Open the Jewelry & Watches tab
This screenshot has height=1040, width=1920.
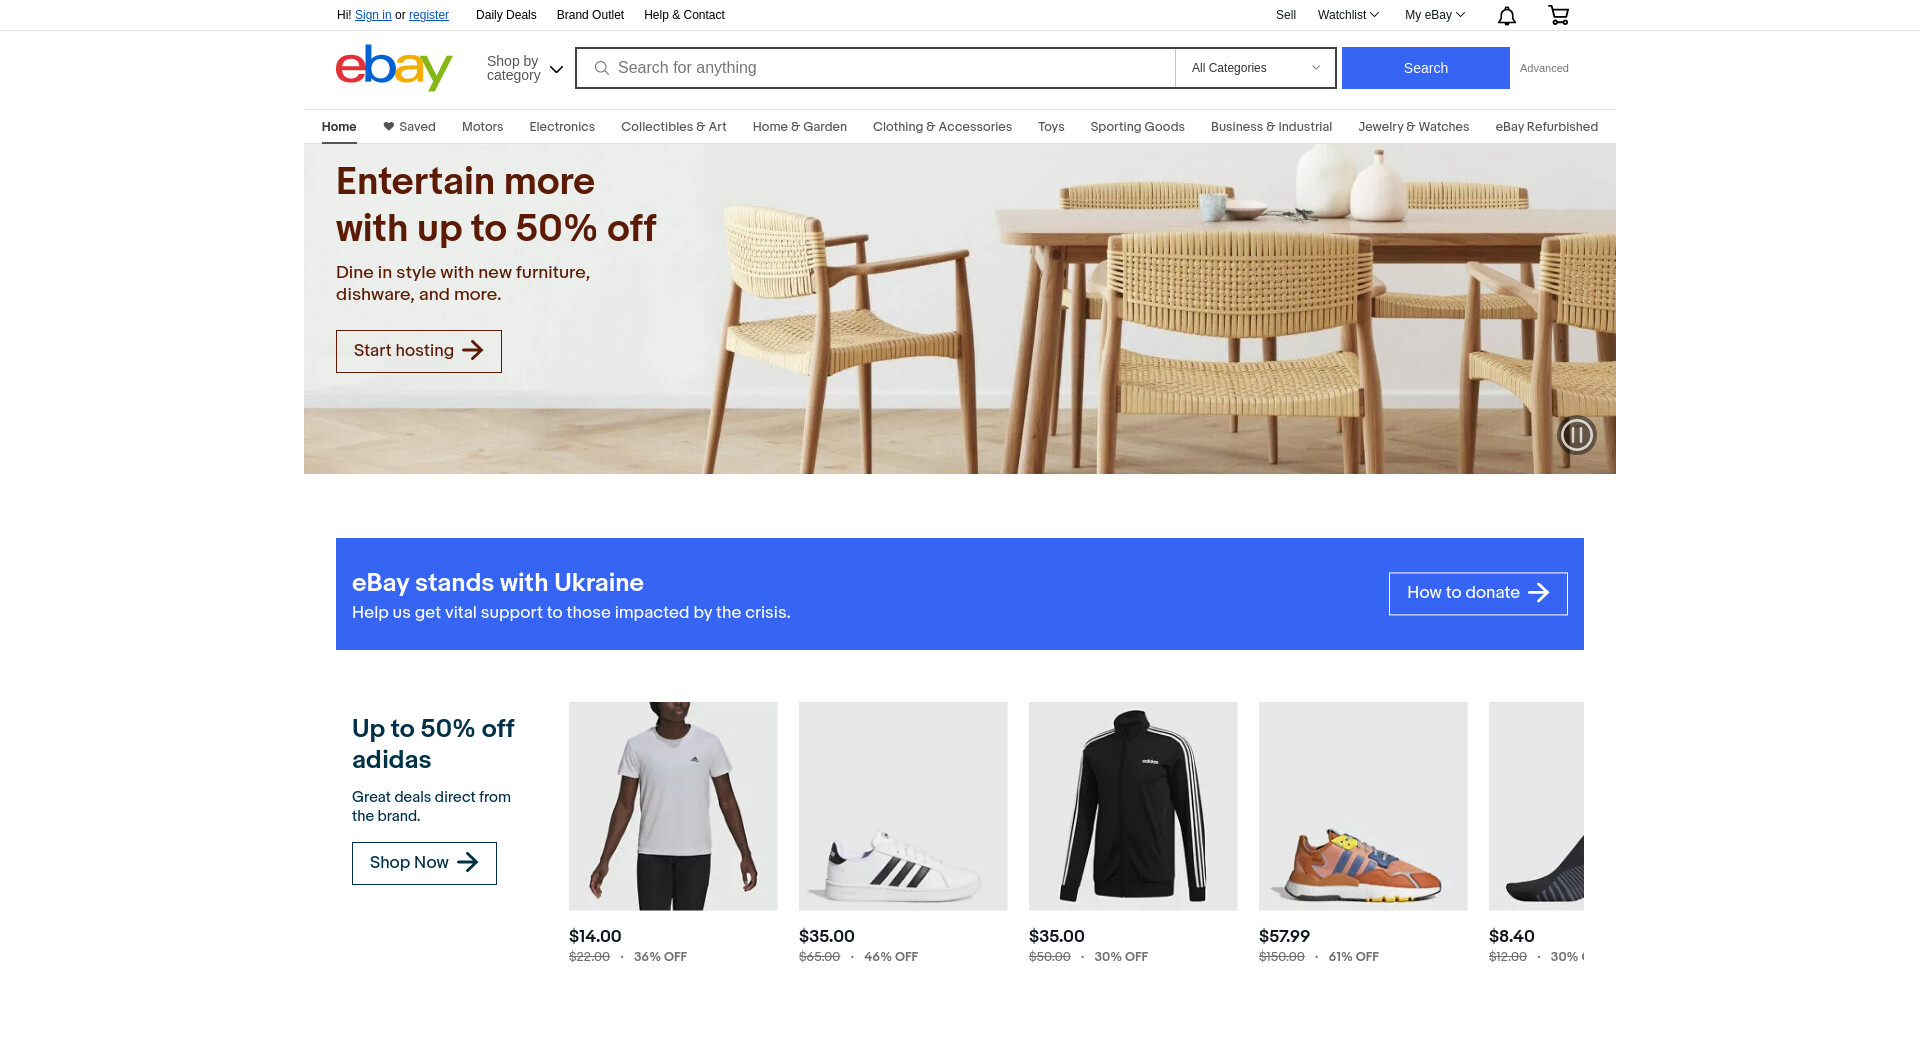pos(1413,127)
